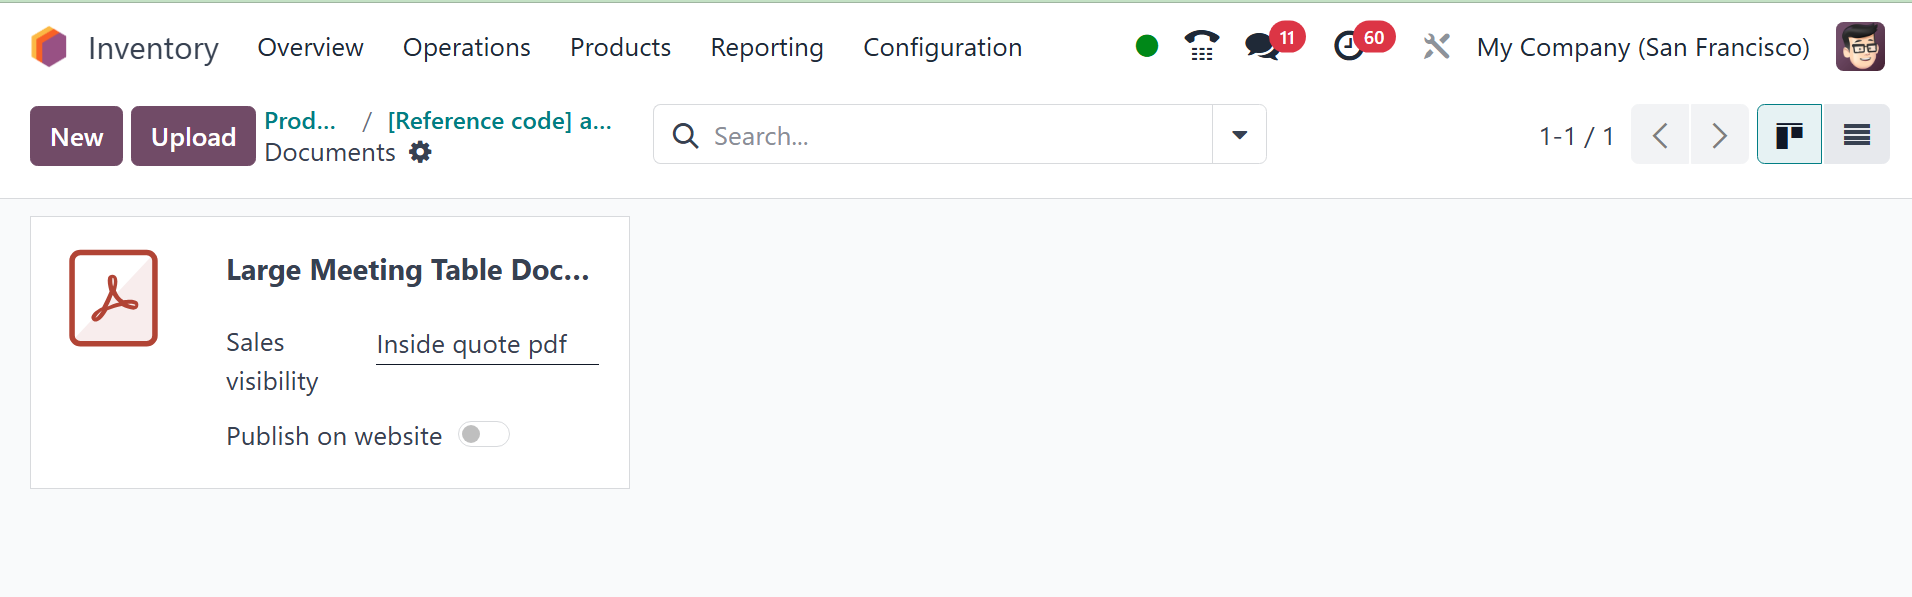Expand the search options dropdown arrow

pyautogui.click(x=1239, y=135)
